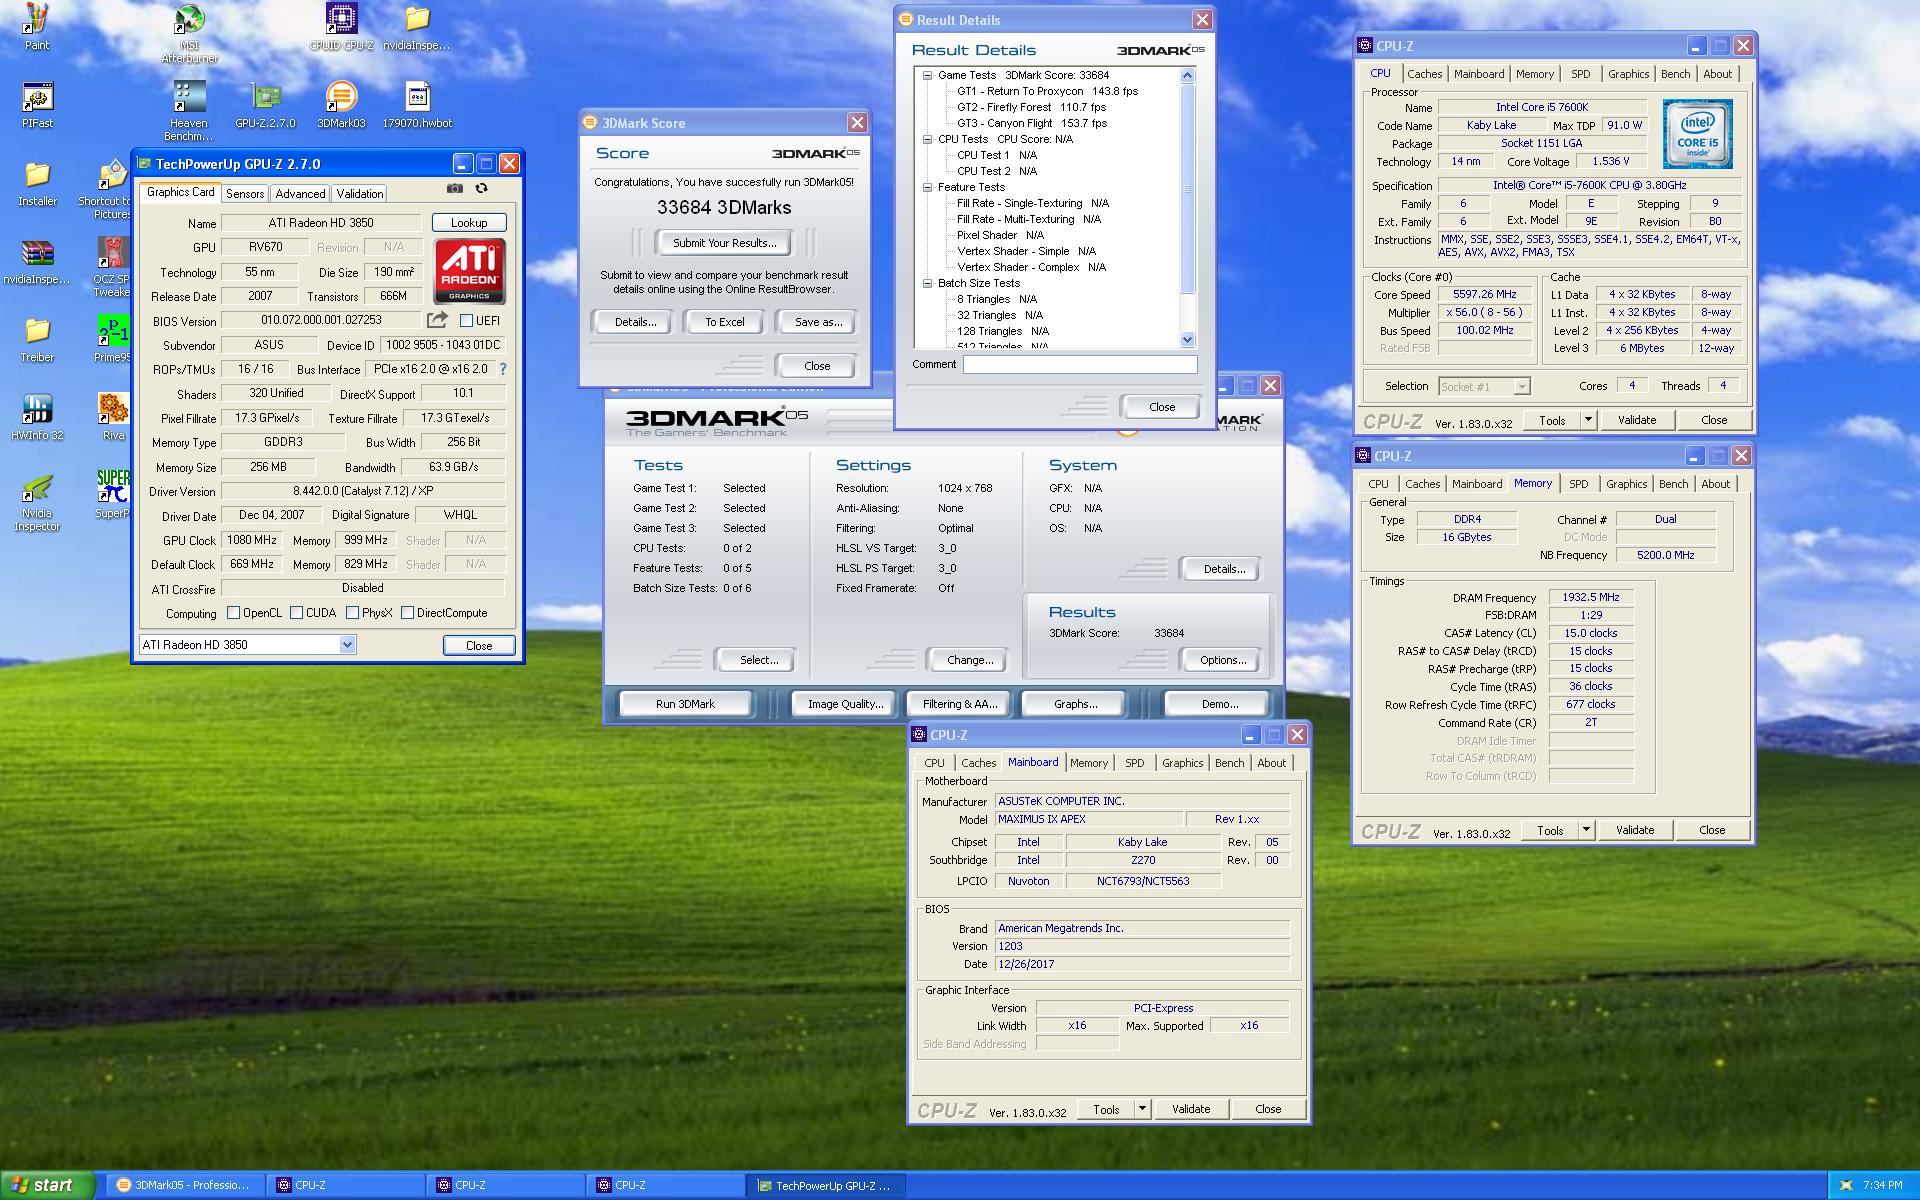Click the Bus Interface question mark icon
The width and height of the screenshot is (1920, 1200).
coord(503,369)
